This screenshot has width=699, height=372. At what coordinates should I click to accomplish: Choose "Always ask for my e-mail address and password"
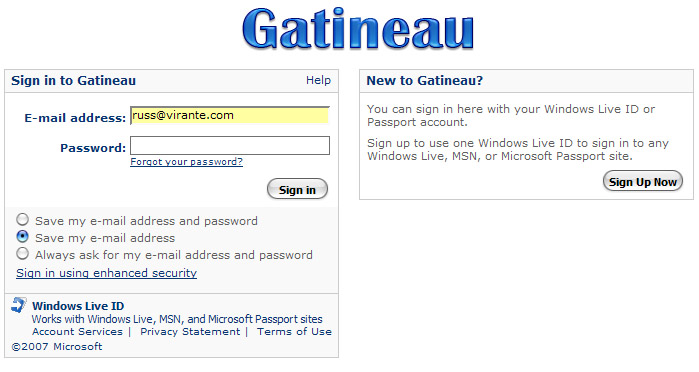(x=22, y=253)
